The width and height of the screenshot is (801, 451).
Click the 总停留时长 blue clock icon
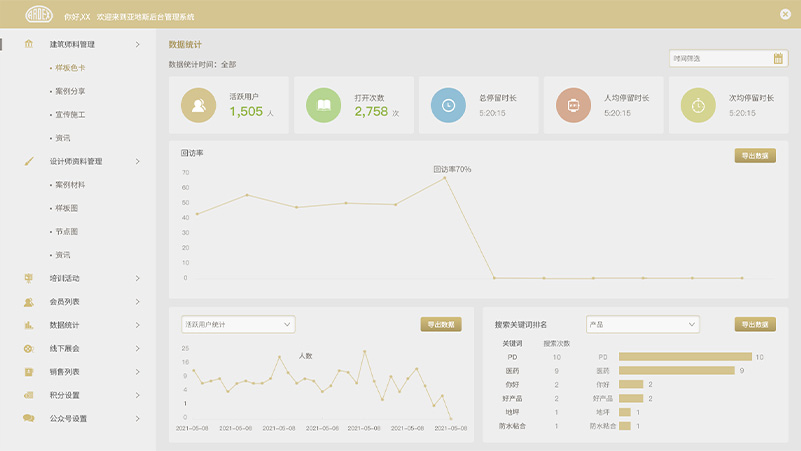click(x=449, y=105)
